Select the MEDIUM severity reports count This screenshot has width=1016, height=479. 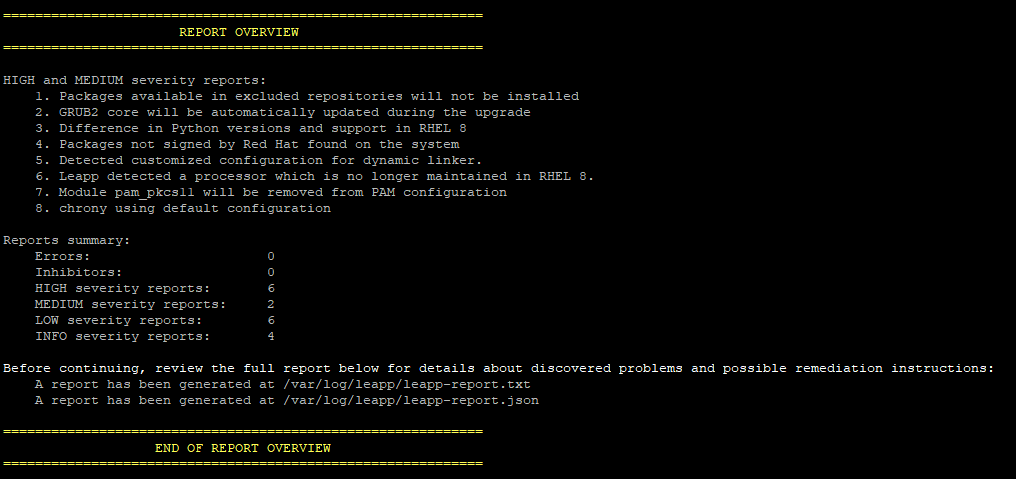[271, 304]
